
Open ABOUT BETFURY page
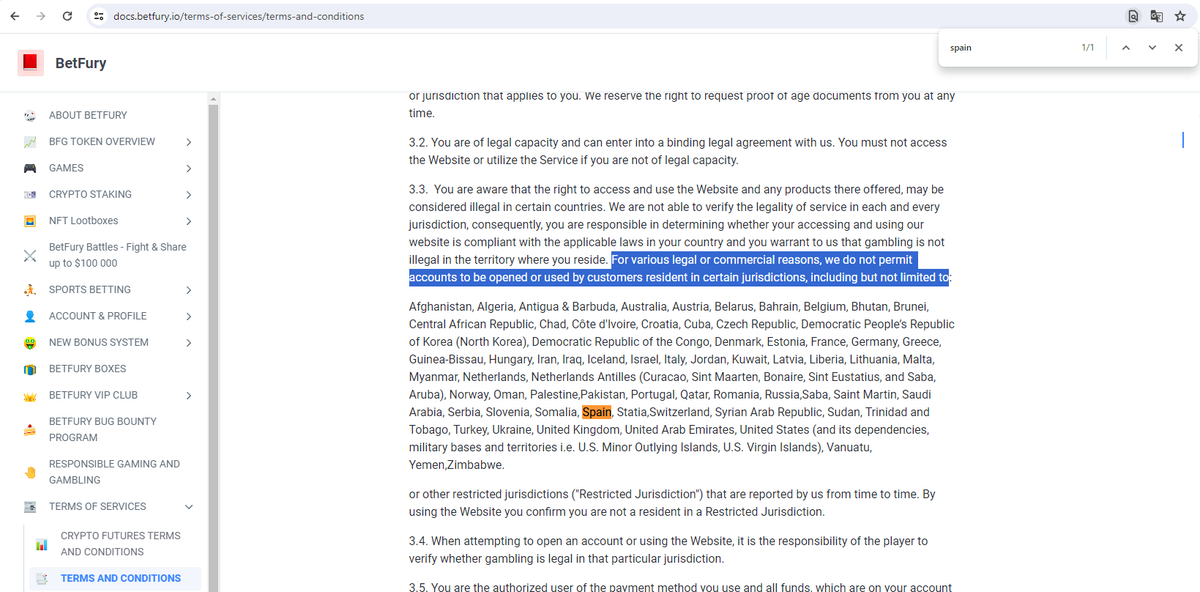point(88,115)
